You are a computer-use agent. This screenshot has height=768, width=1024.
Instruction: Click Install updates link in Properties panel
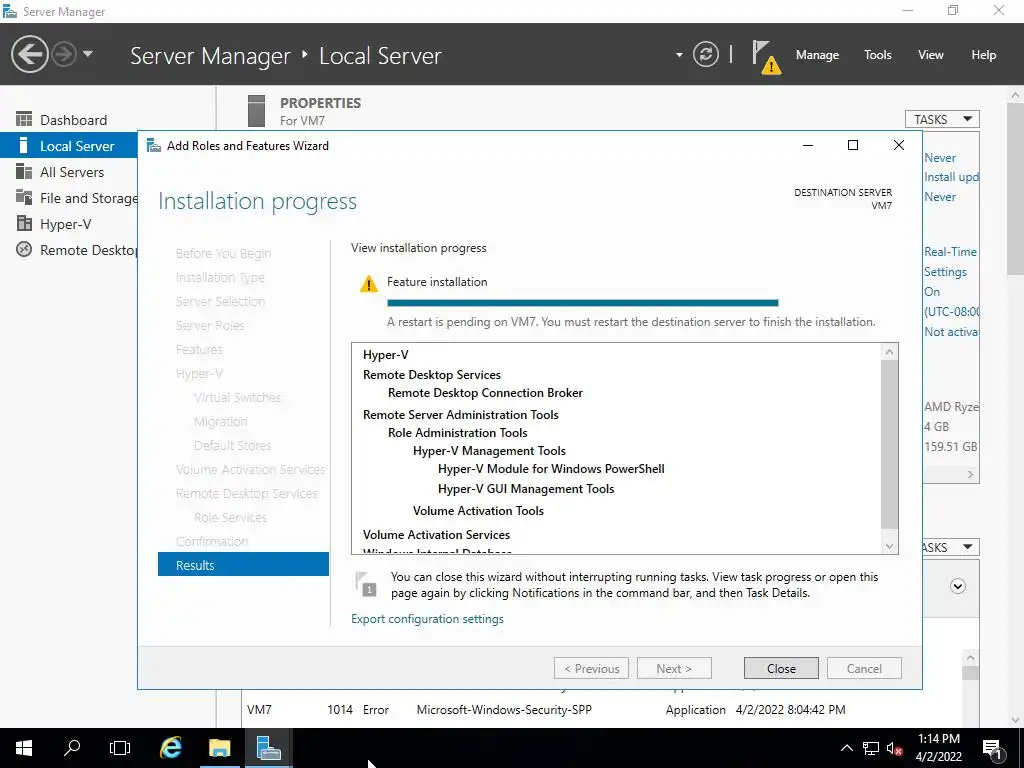[x=951, y=177]
